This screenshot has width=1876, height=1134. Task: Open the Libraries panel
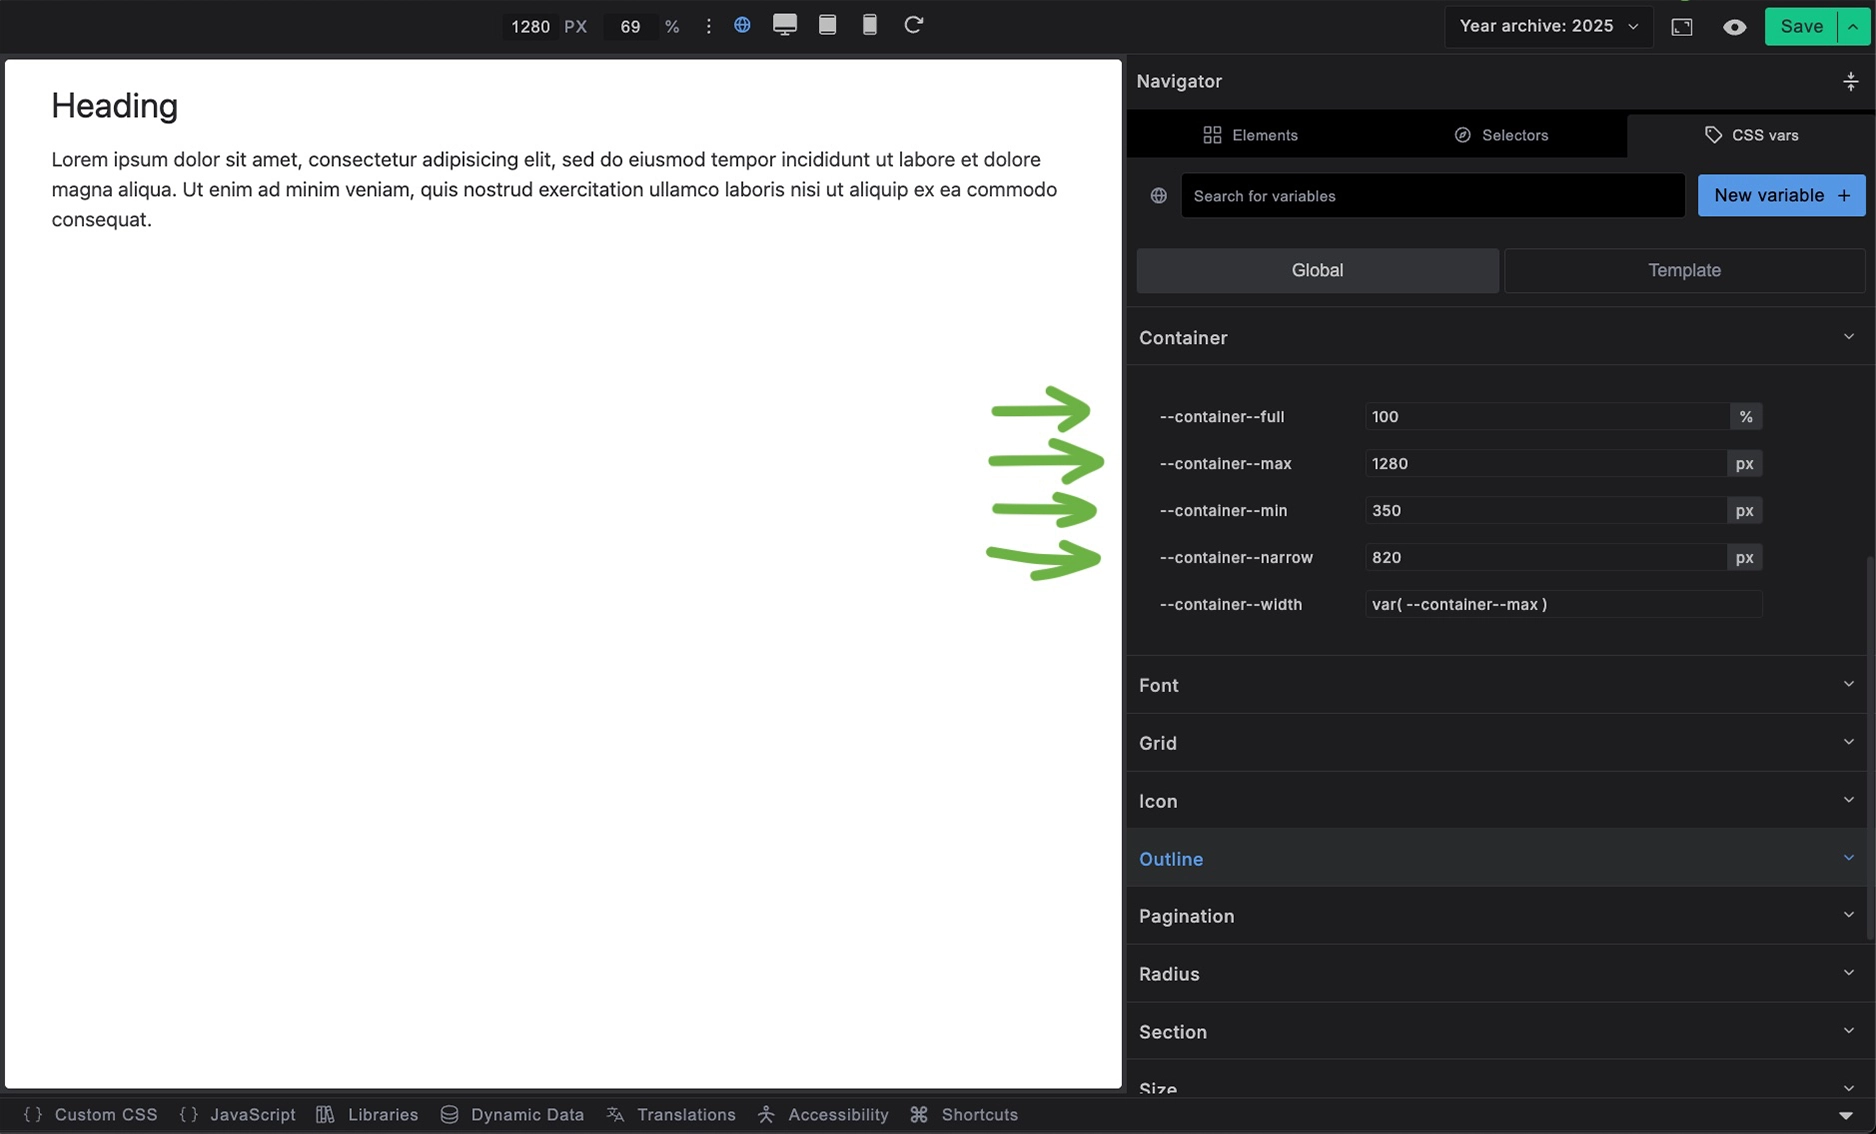(x=368, y=1114)
